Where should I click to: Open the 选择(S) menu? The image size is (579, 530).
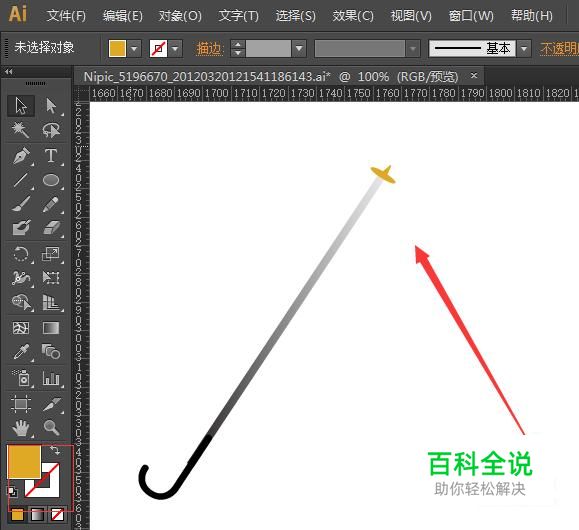click(295, 16)
